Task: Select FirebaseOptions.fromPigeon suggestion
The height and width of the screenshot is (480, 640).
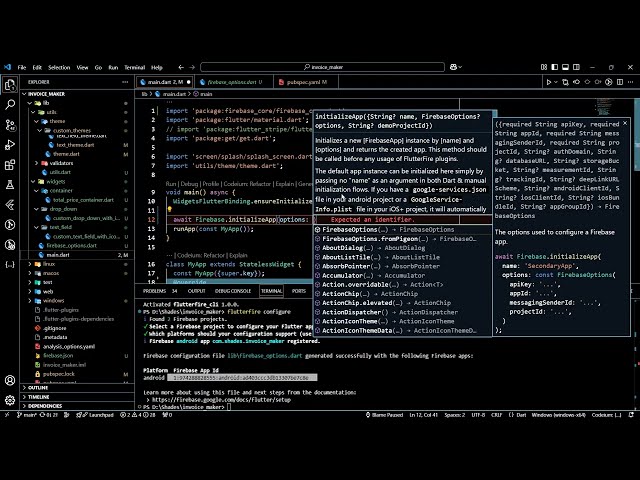Action: pos(402,239)
